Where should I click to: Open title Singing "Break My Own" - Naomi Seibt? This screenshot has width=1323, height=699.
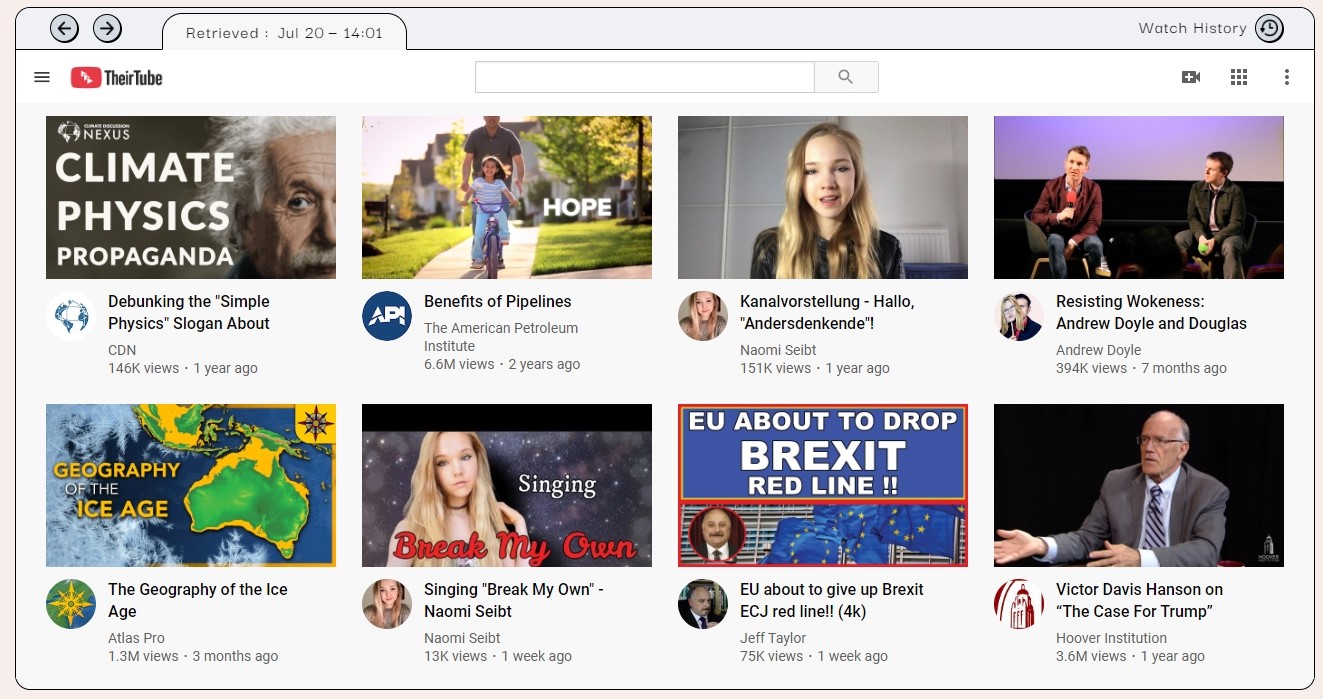point(514,600)
